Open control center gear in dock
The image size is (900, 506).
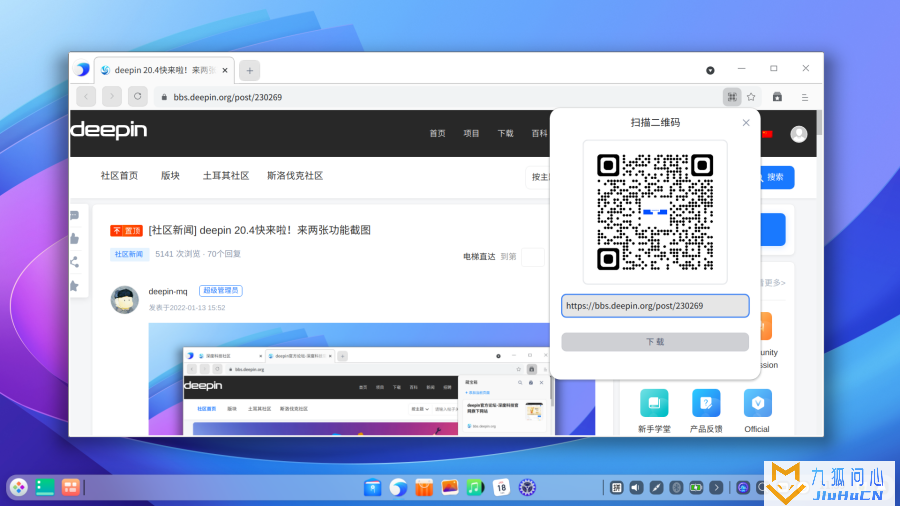click(x=527, y=488)
